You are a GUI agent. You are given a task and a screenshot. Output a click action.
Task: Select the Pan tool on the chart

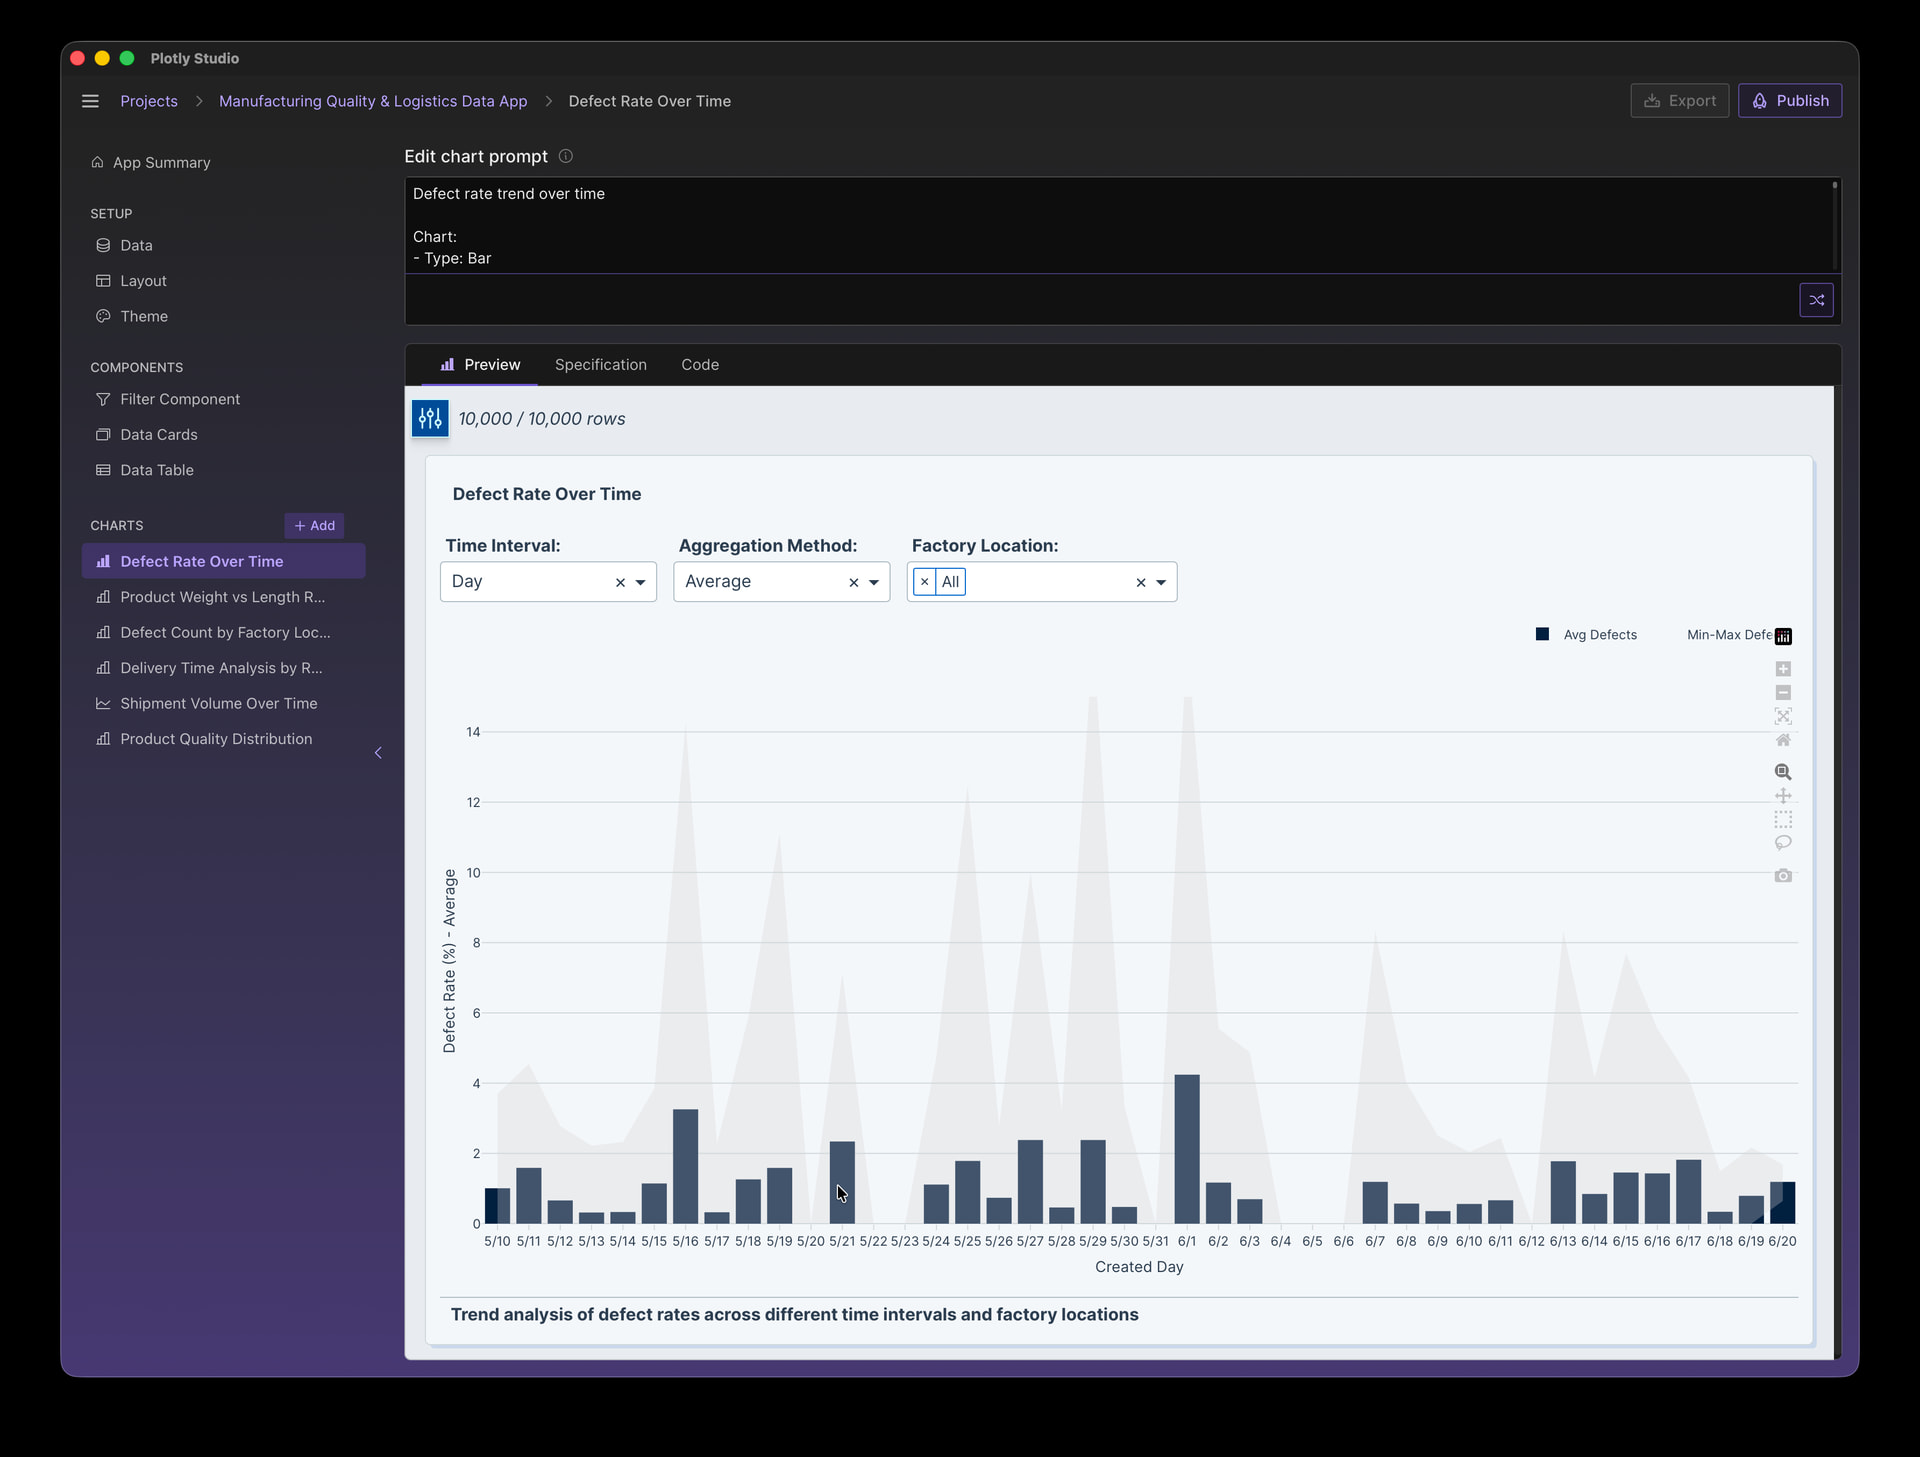1783,796
